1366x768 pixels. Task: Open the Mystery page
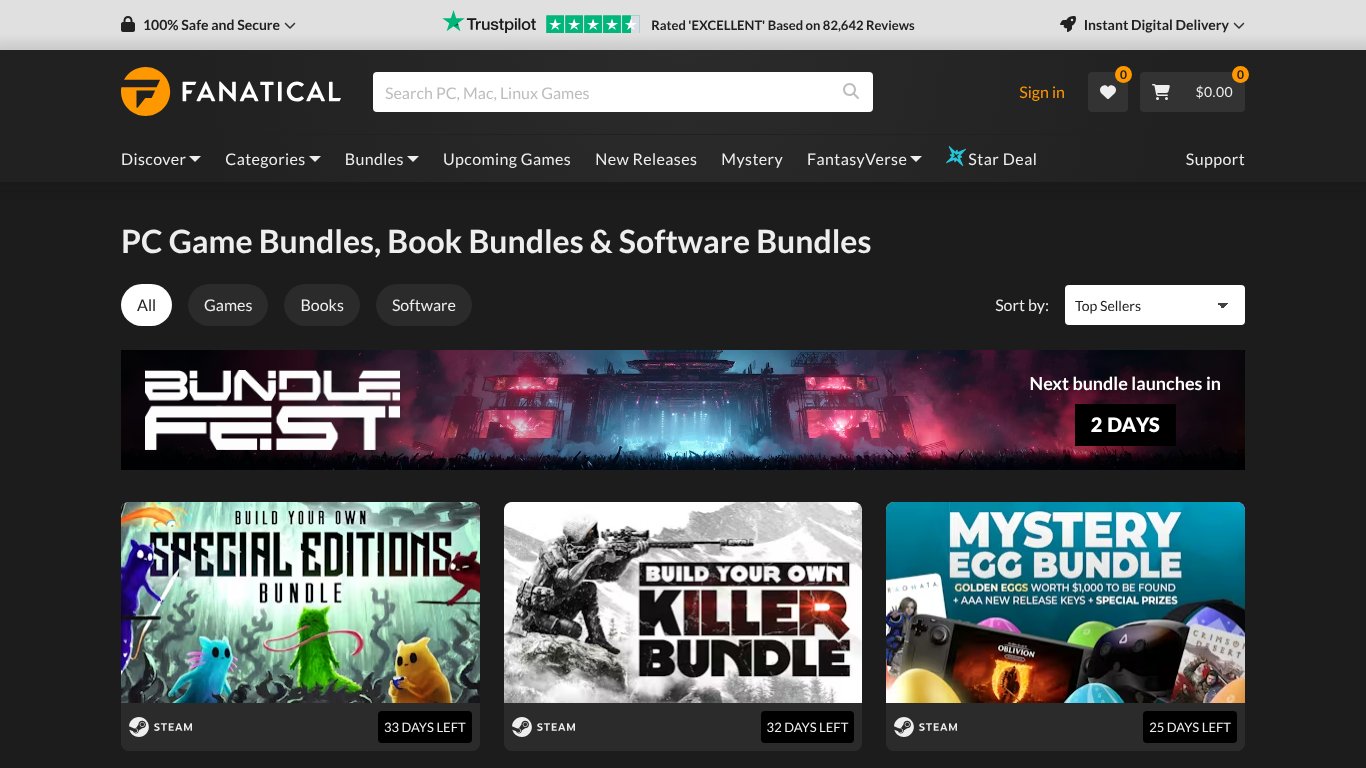(x=752, y=159)
